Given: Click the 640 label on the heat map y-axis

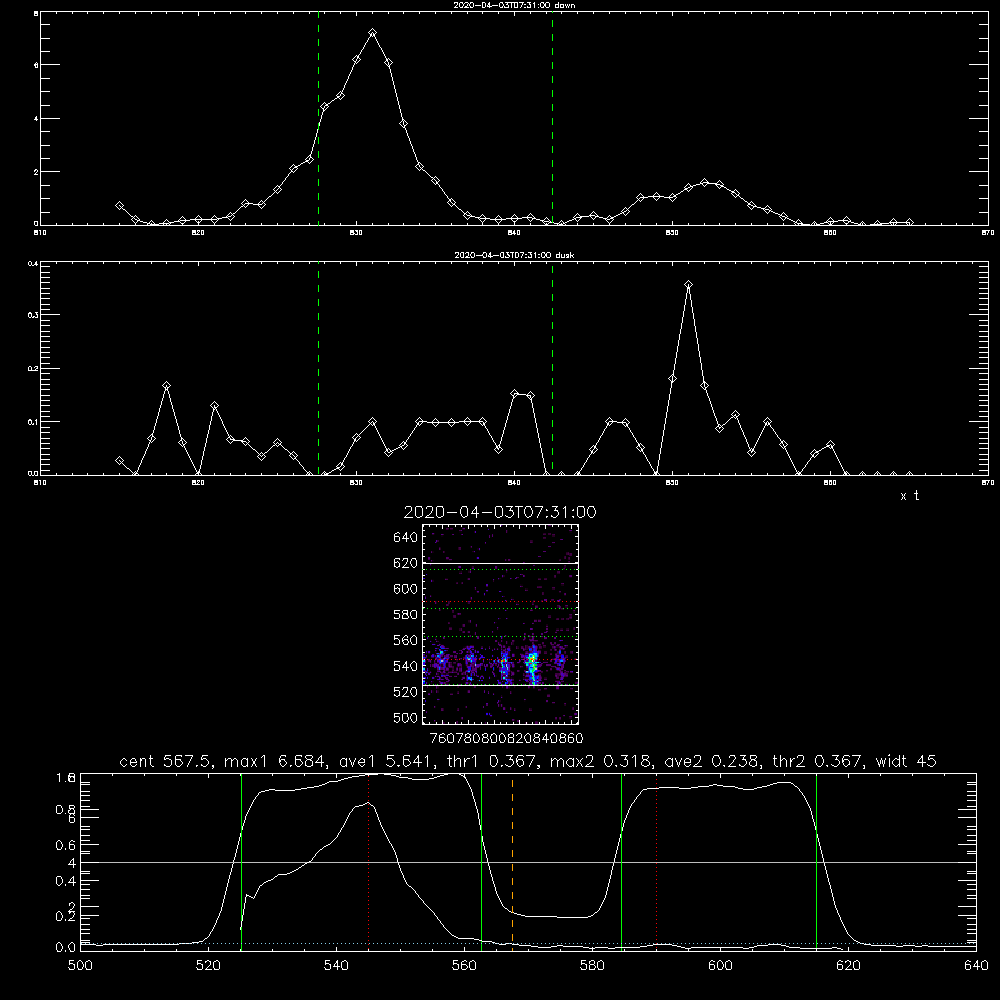Looking at the screenshot, I should [406, 538].
